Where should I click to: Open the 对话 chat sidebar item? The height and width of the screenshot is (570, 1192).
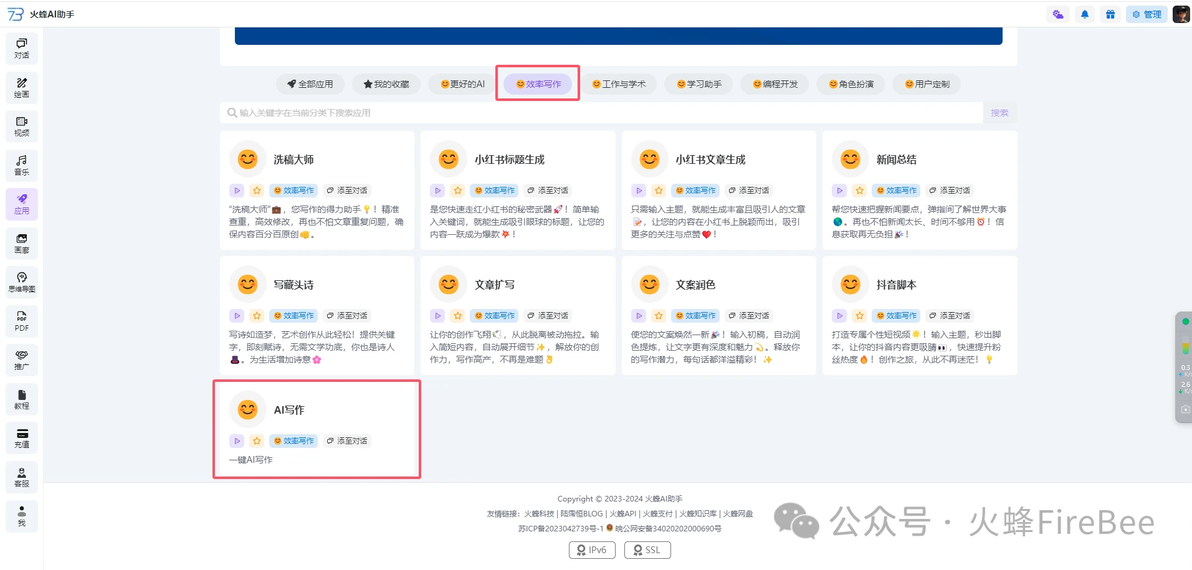(x=21, y=48)
